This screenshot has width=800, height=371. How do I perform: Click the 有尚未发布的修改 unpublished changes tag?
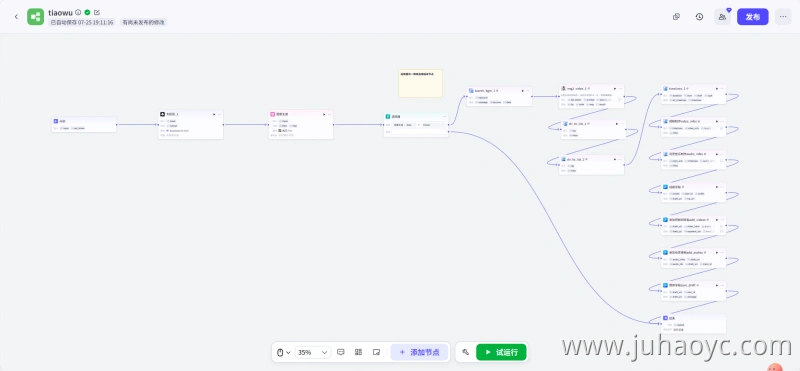tap(143, 23)
